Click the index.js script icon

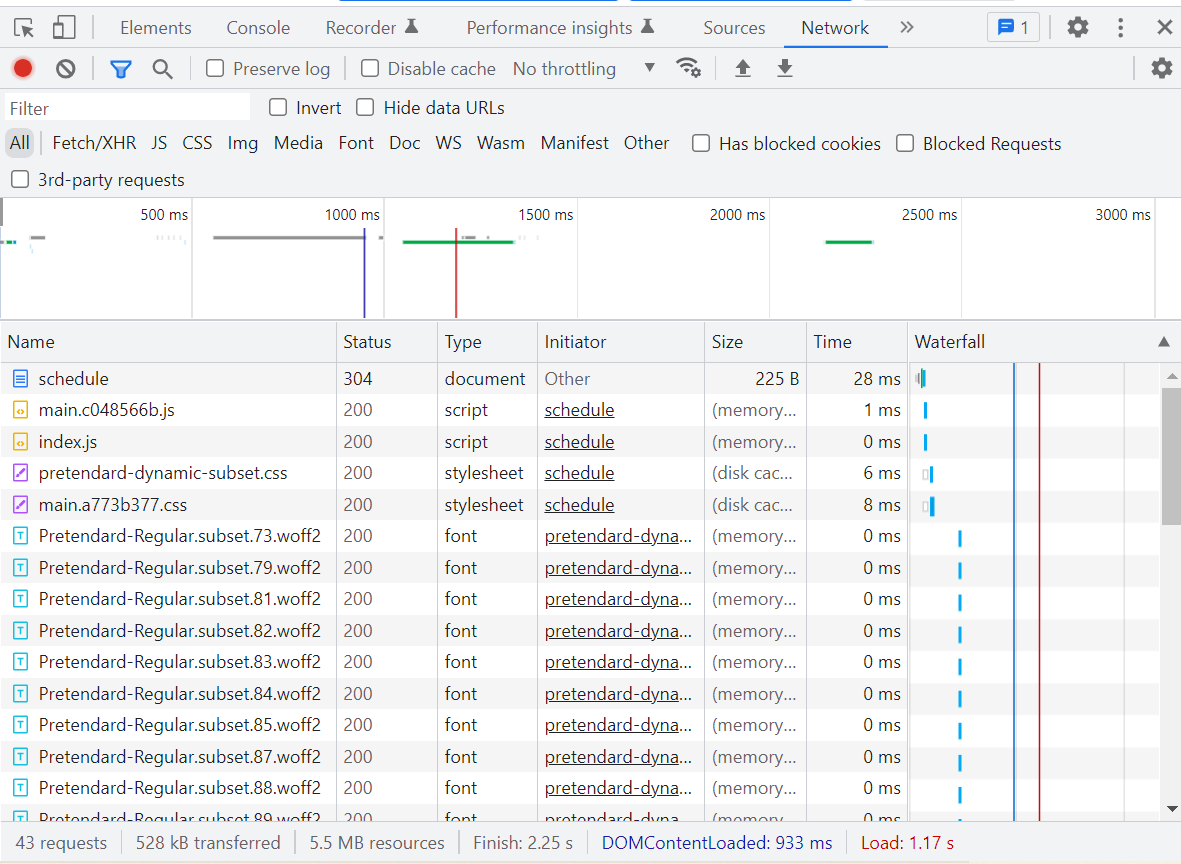tap(20, 442)
